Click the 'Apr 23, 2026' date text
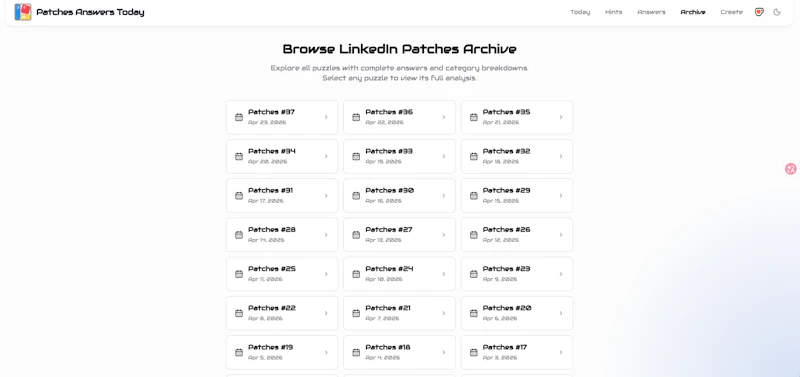The image size is (800, 377). 267,122
